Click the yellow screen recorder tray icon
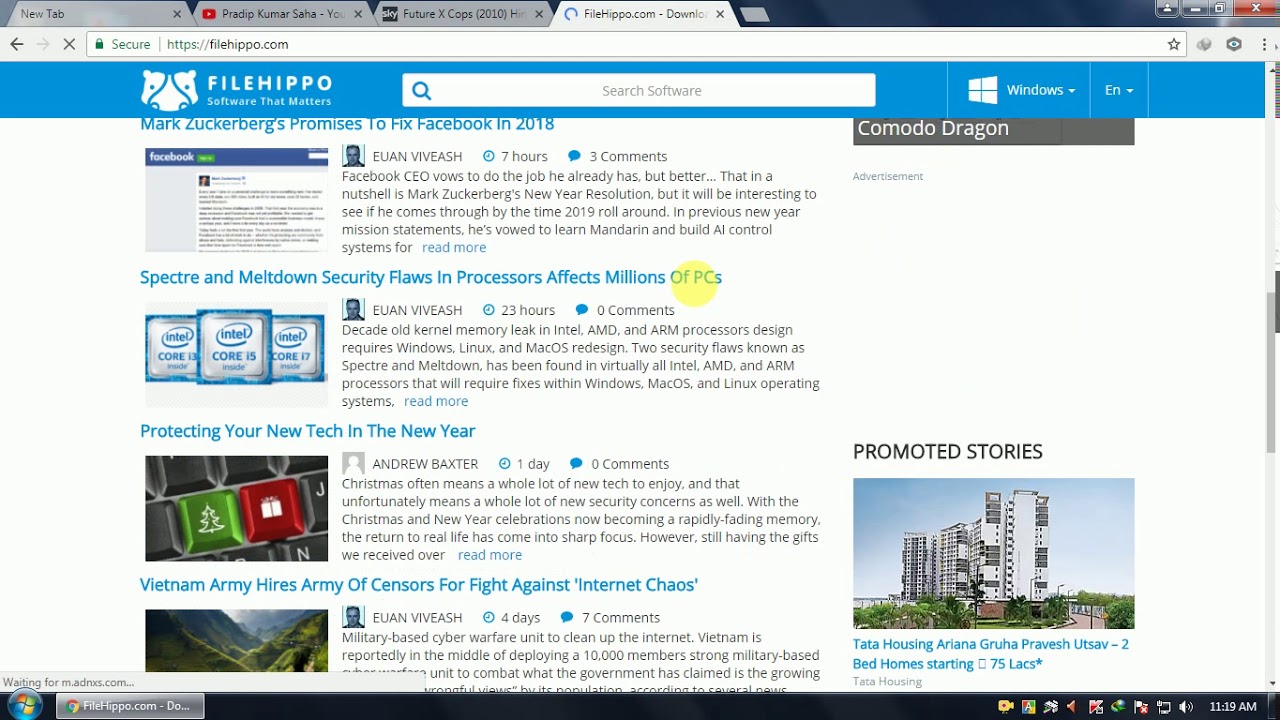1280x720 pixels. (1006, 707)
